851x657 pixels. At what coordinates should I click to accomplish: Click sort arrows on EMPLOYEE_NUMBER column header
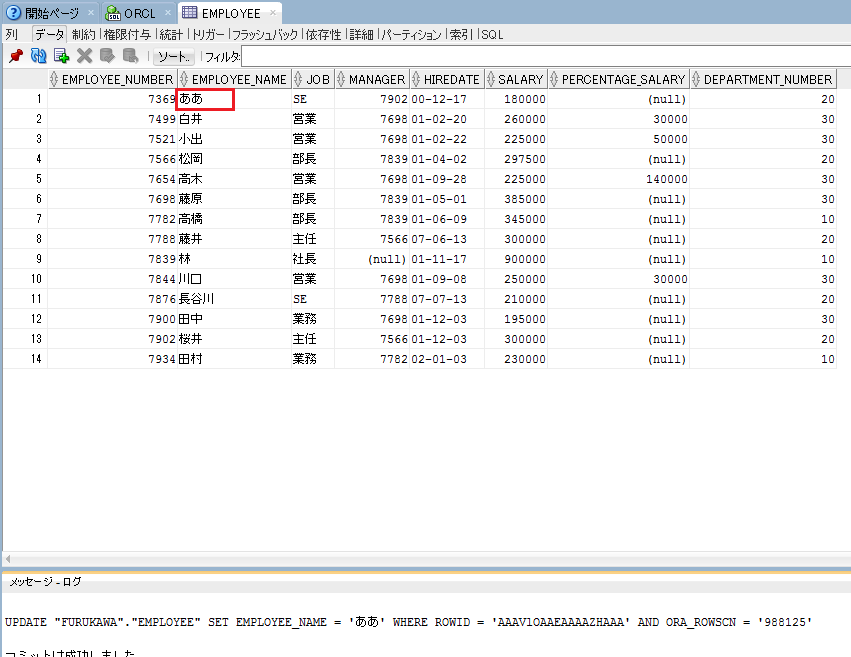click(x=54, y=79)
